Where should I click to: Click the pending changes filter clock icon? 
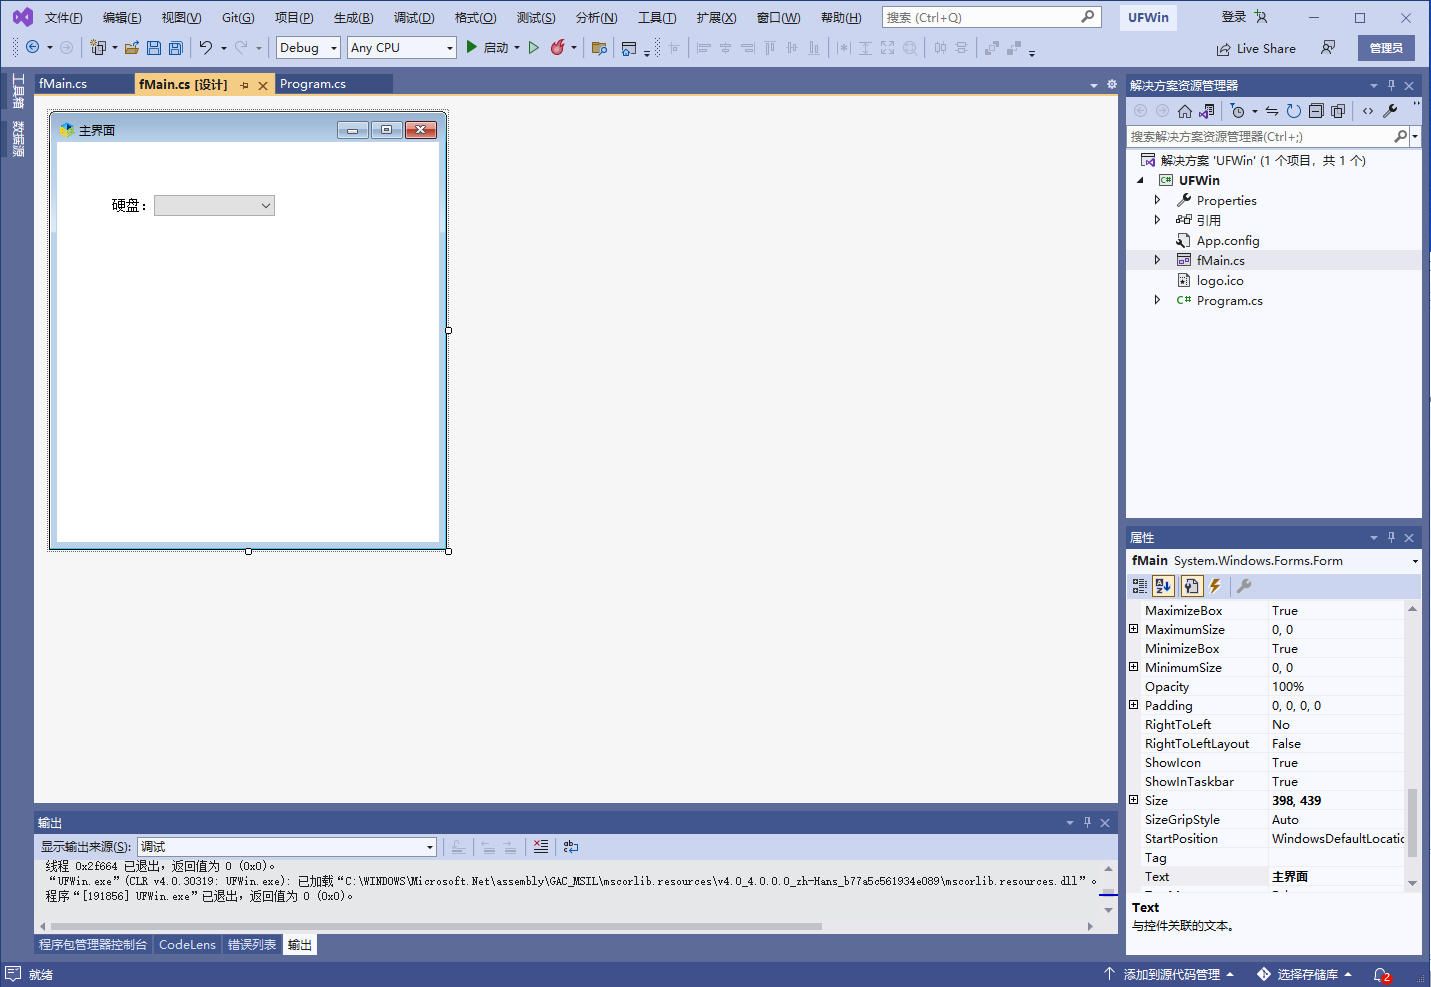pos(1238,111)
